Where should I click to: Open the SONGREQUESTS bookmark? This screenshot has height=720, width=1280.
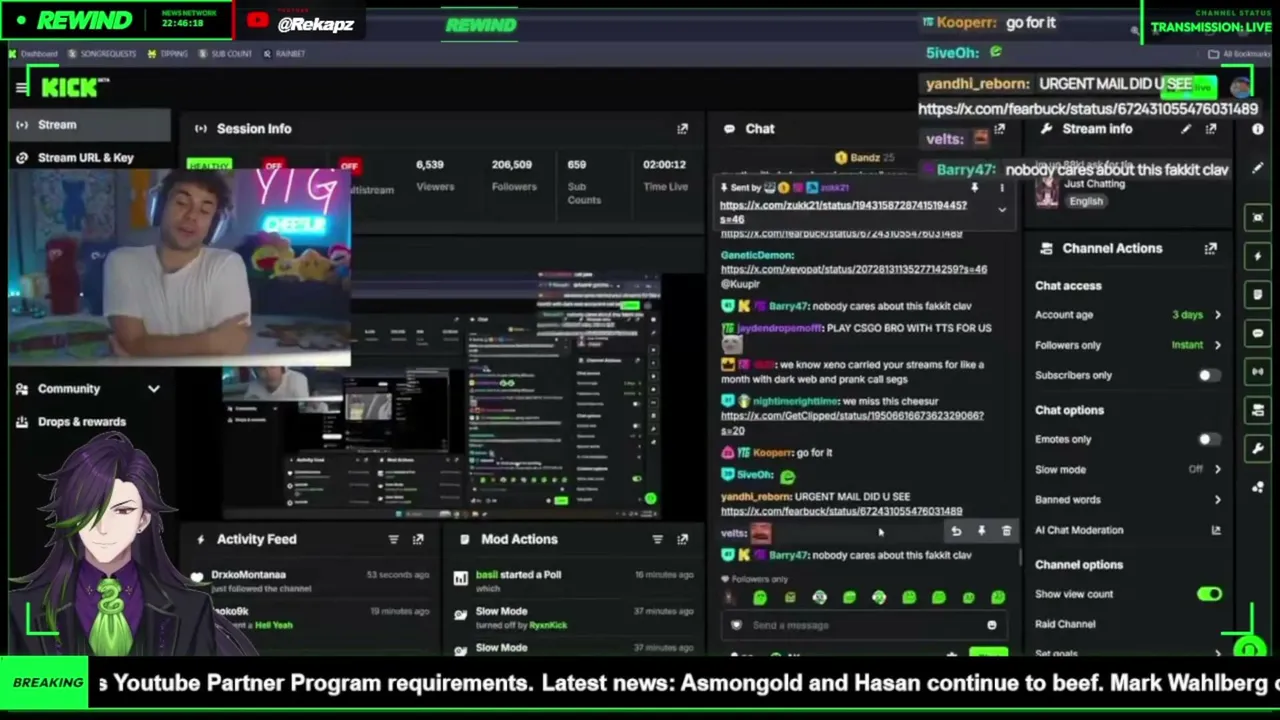pyautogui.click(x=102, y=54)
